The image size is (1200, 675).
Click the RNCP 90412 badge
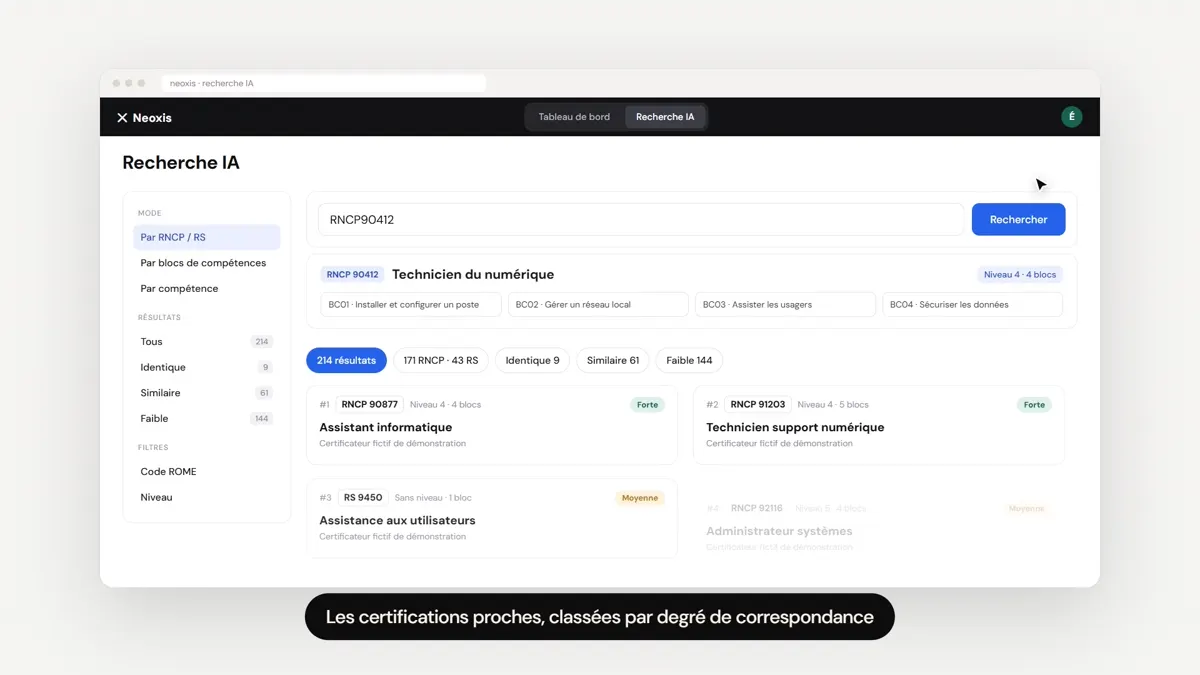coord(352,274)
